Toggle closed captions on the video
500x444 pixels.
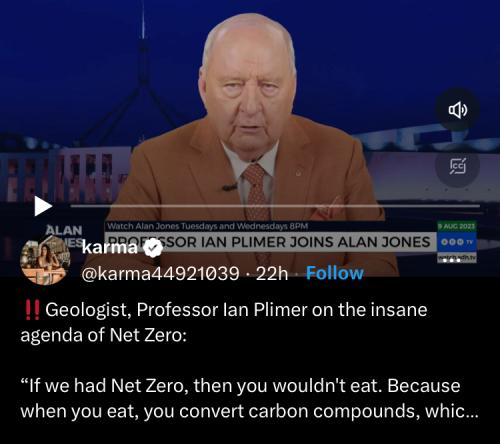(x=458, y=166)
